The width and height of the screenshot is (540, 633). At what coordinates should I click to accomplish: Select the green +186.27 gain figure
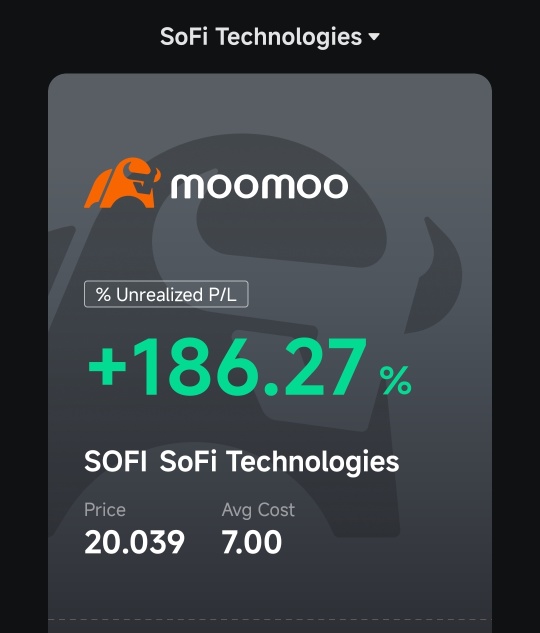tap(228, 367)
